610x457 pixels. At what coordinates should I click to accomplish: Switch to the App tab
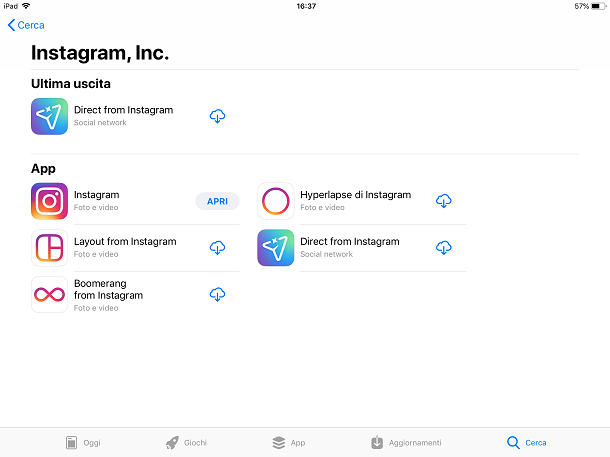click(x=288, y=443)
